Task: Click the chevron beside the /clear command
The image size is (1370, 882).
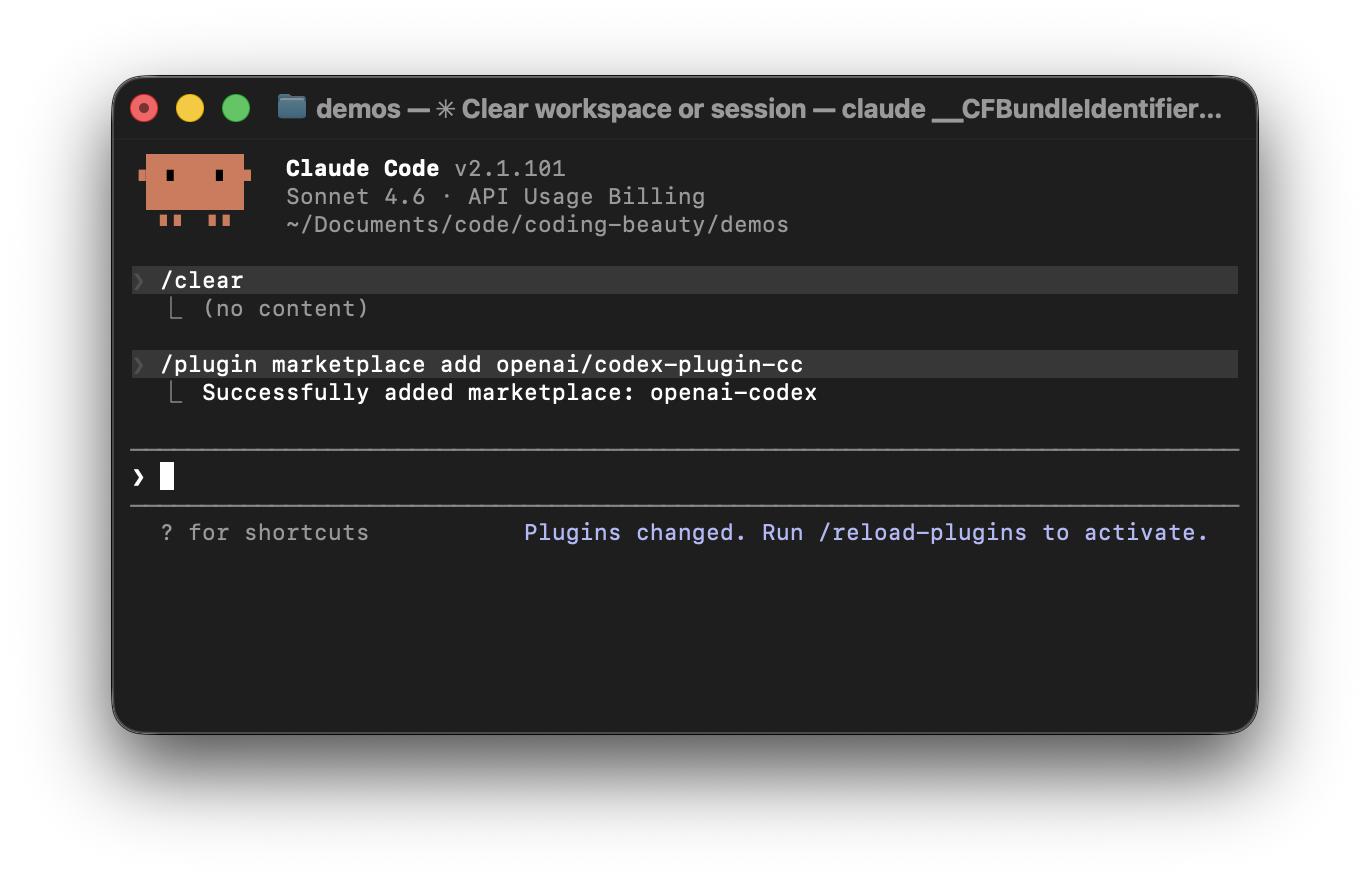Action: [139, 281]
